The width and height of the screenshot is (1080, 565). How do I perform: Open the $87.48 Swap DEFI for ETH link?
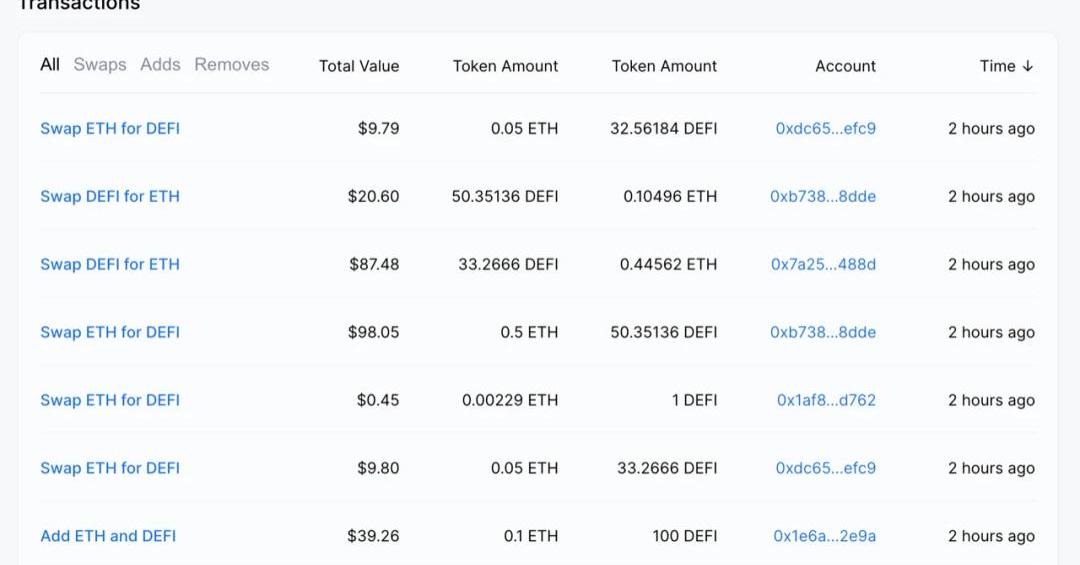click(x=110, y=265)
